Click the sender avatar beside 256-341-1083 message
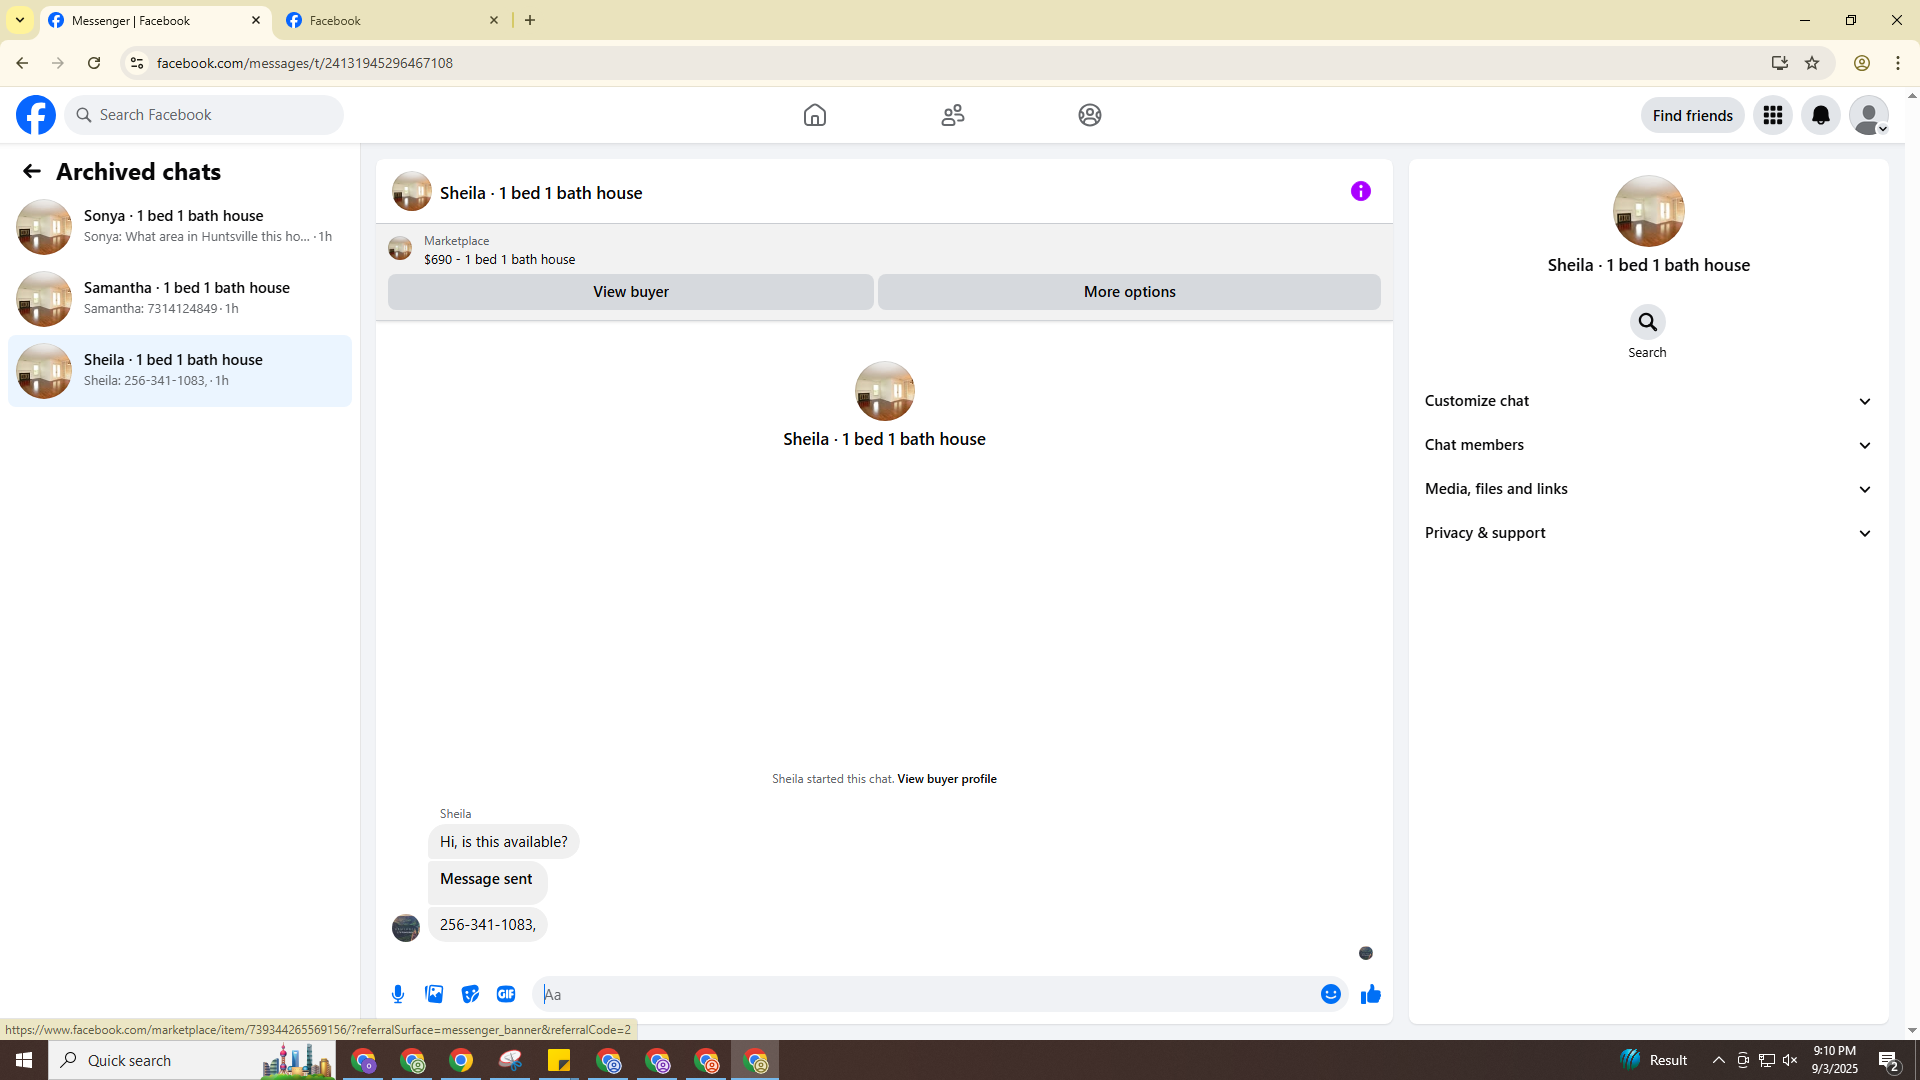This screenshot has height=1080, width=1920. pyautogui.click(x=406, y=928)
